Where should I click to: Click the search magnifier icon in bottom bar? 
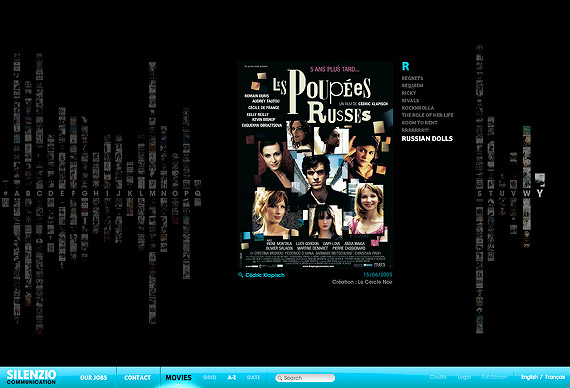click(280, 378)
